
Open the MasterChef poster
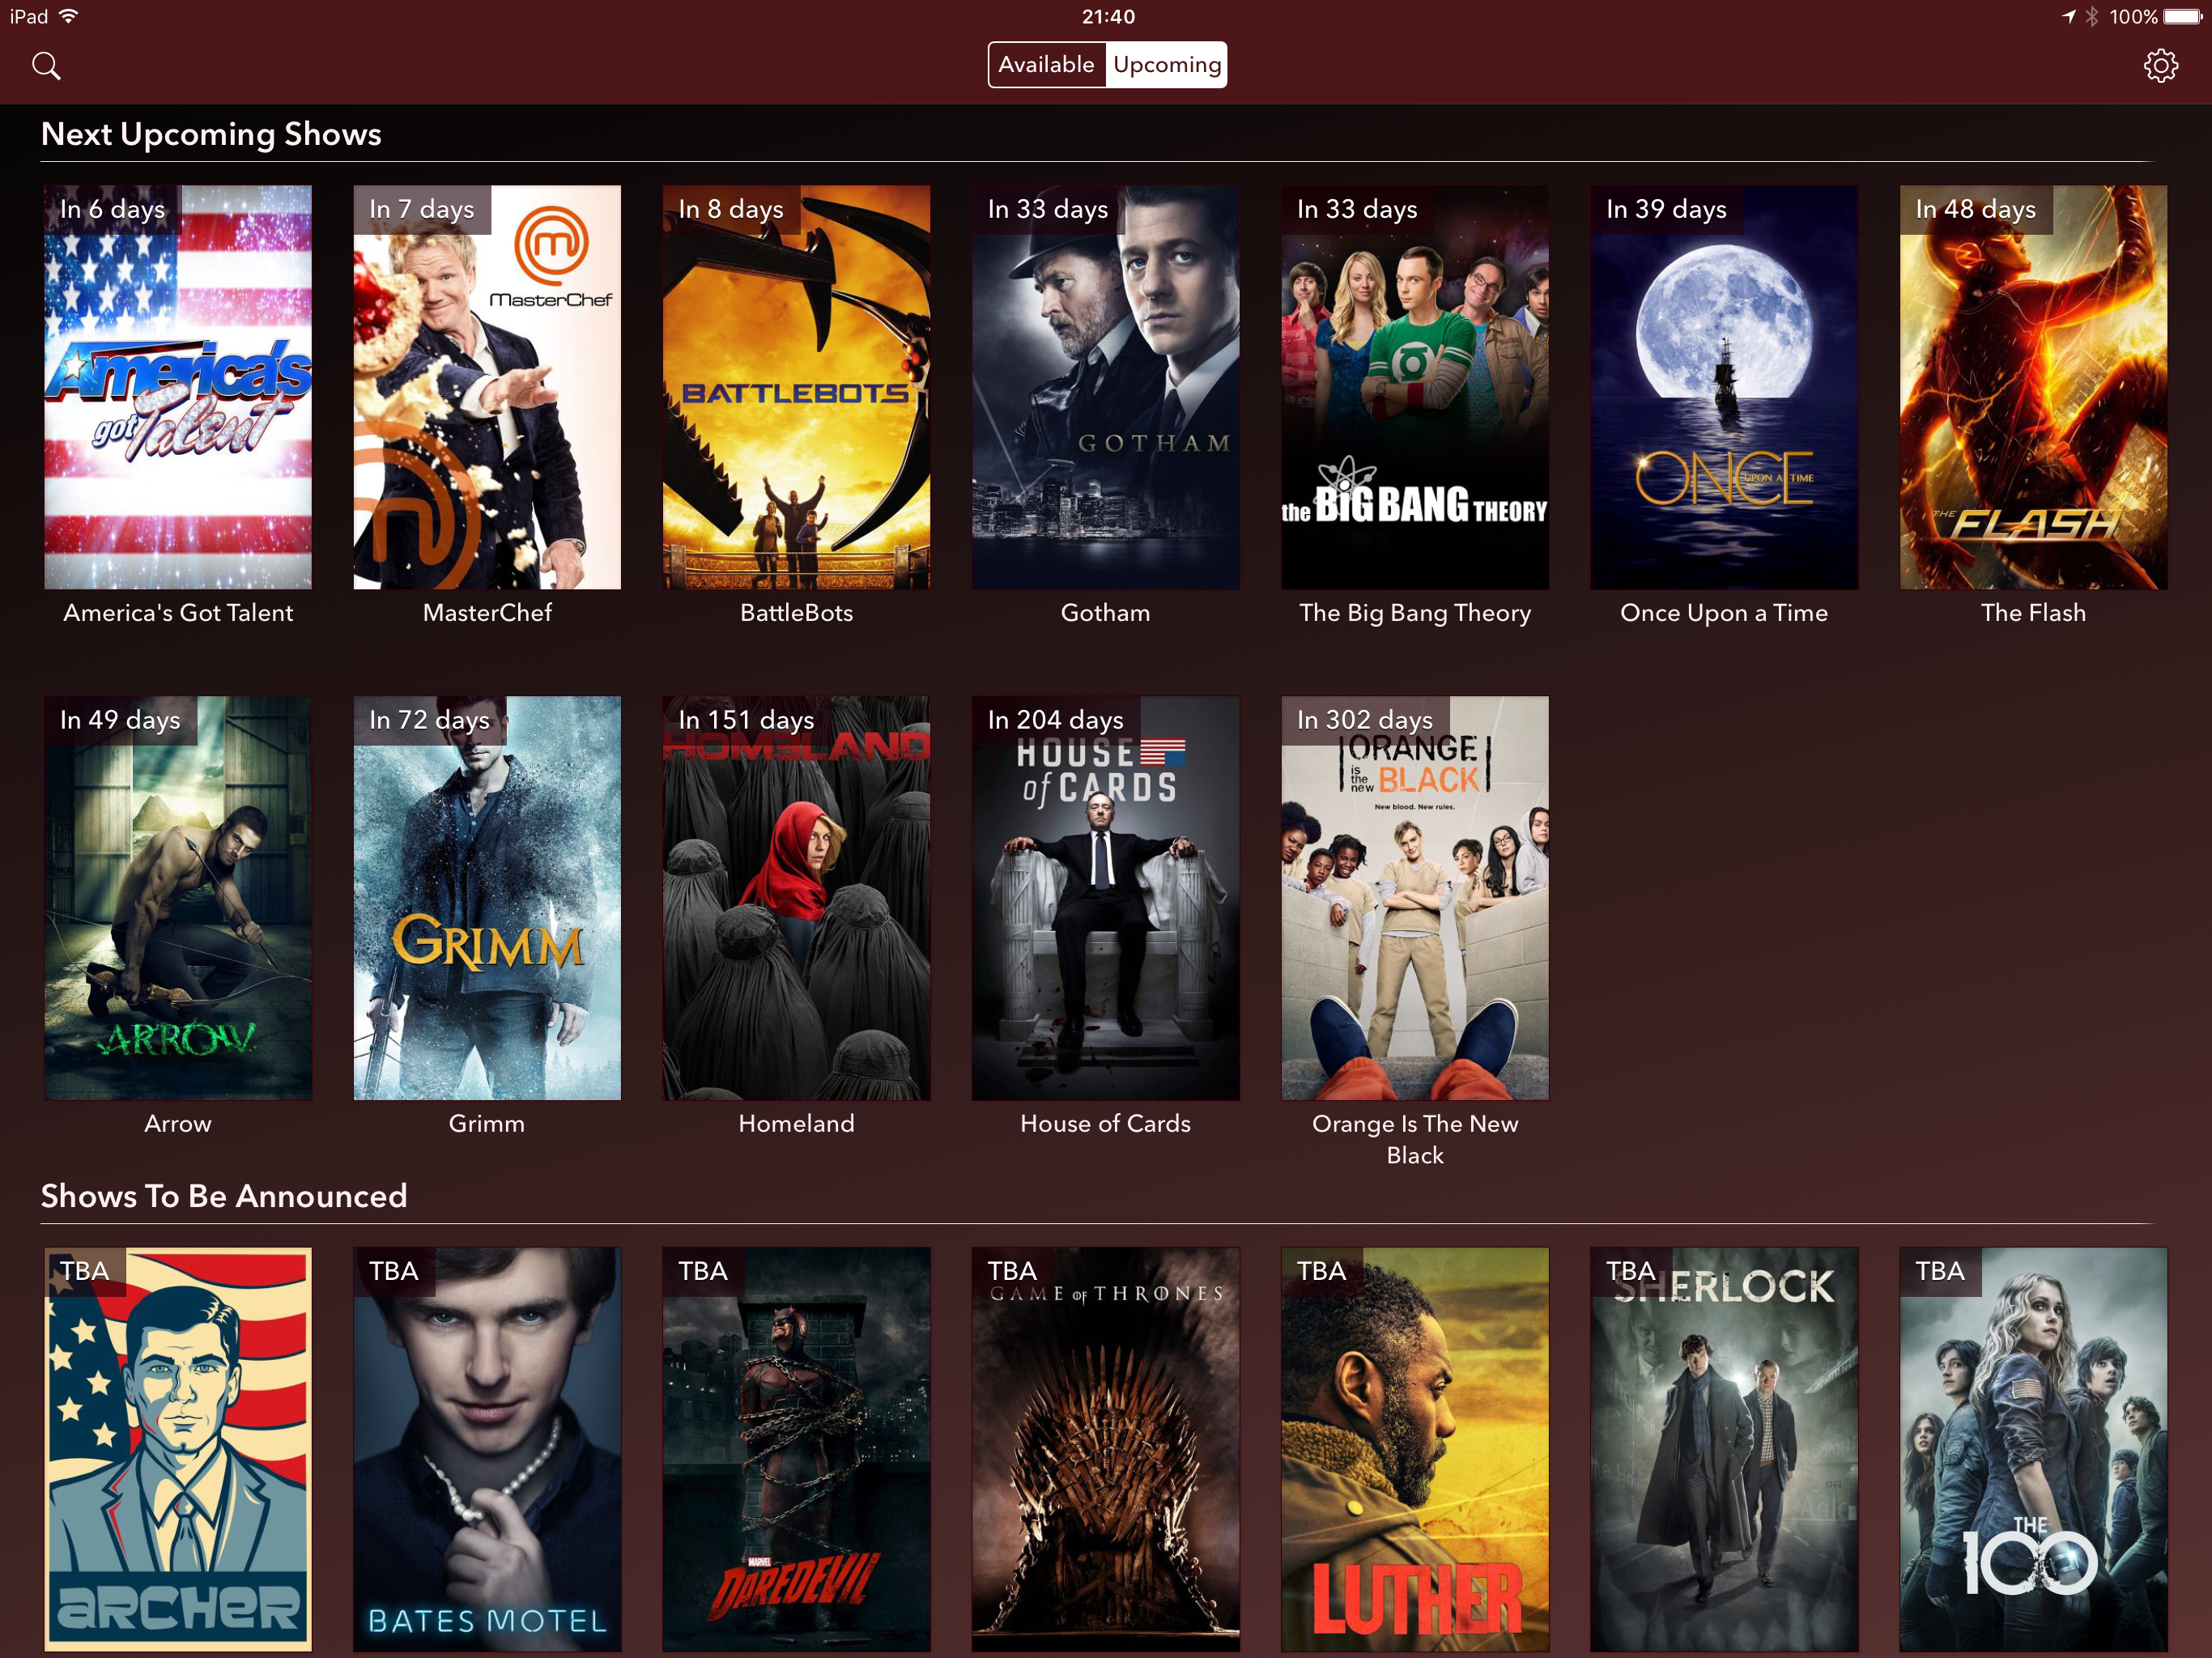[x=487, y=387]
